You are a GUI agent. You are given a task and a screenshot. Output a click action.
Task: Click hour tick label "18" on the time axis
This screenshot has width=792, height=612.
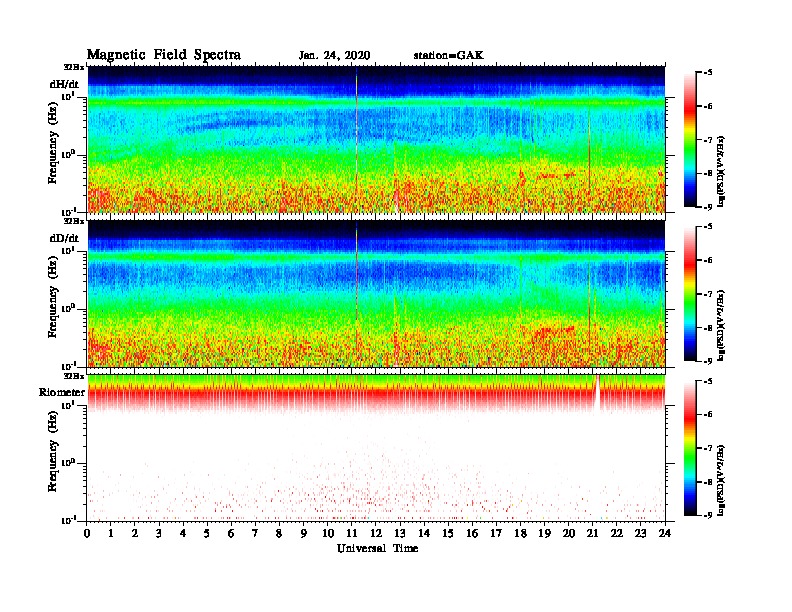click(x=520, y=533)
